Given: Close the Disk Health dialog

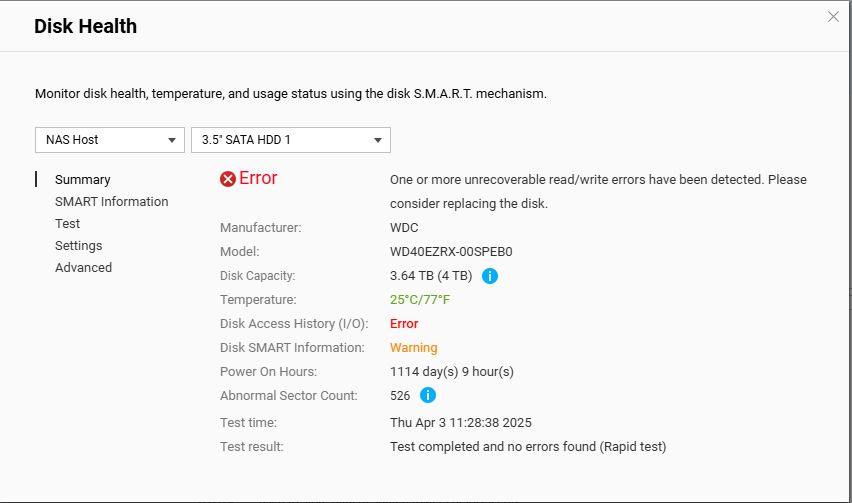Looking at the screenshot, I should point(833,17).
